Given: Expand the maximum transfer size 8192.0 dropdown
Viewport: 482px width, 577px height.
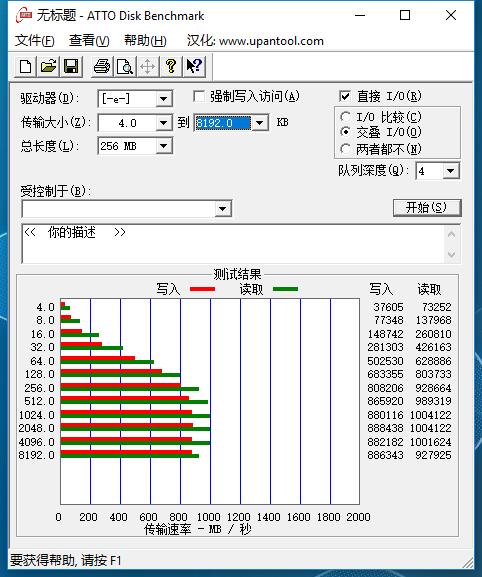Looking at the screenshot, I should pyautogui.click(x=259, y=123).
